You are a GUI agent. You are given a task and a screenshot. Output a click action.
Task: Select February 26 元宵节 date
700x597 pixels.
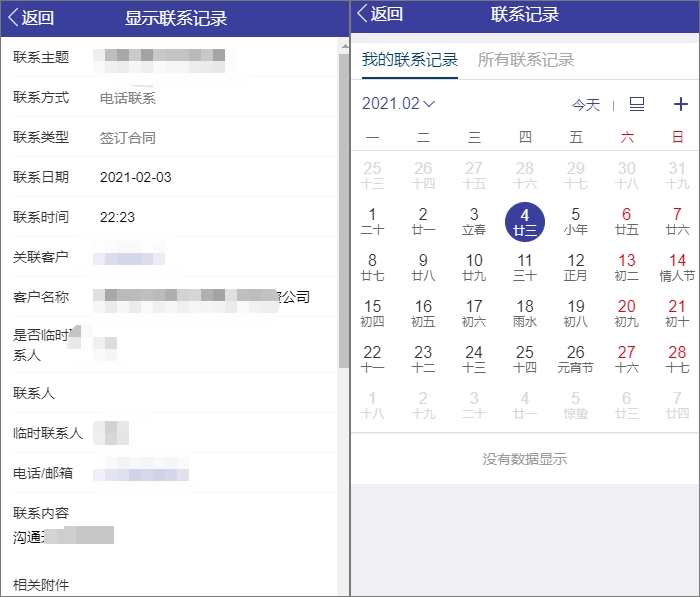click(575, 359)
